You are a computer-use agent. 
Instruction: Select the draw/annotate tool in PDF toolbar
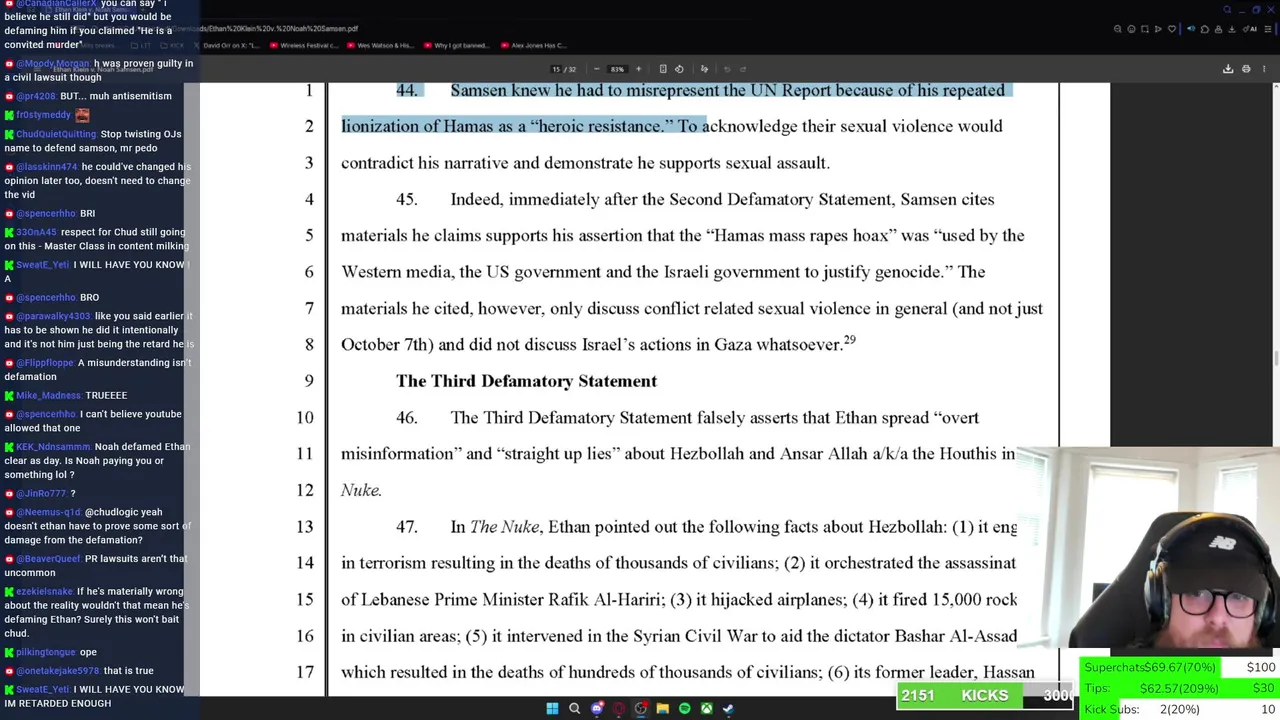click(x=704, y=69)
